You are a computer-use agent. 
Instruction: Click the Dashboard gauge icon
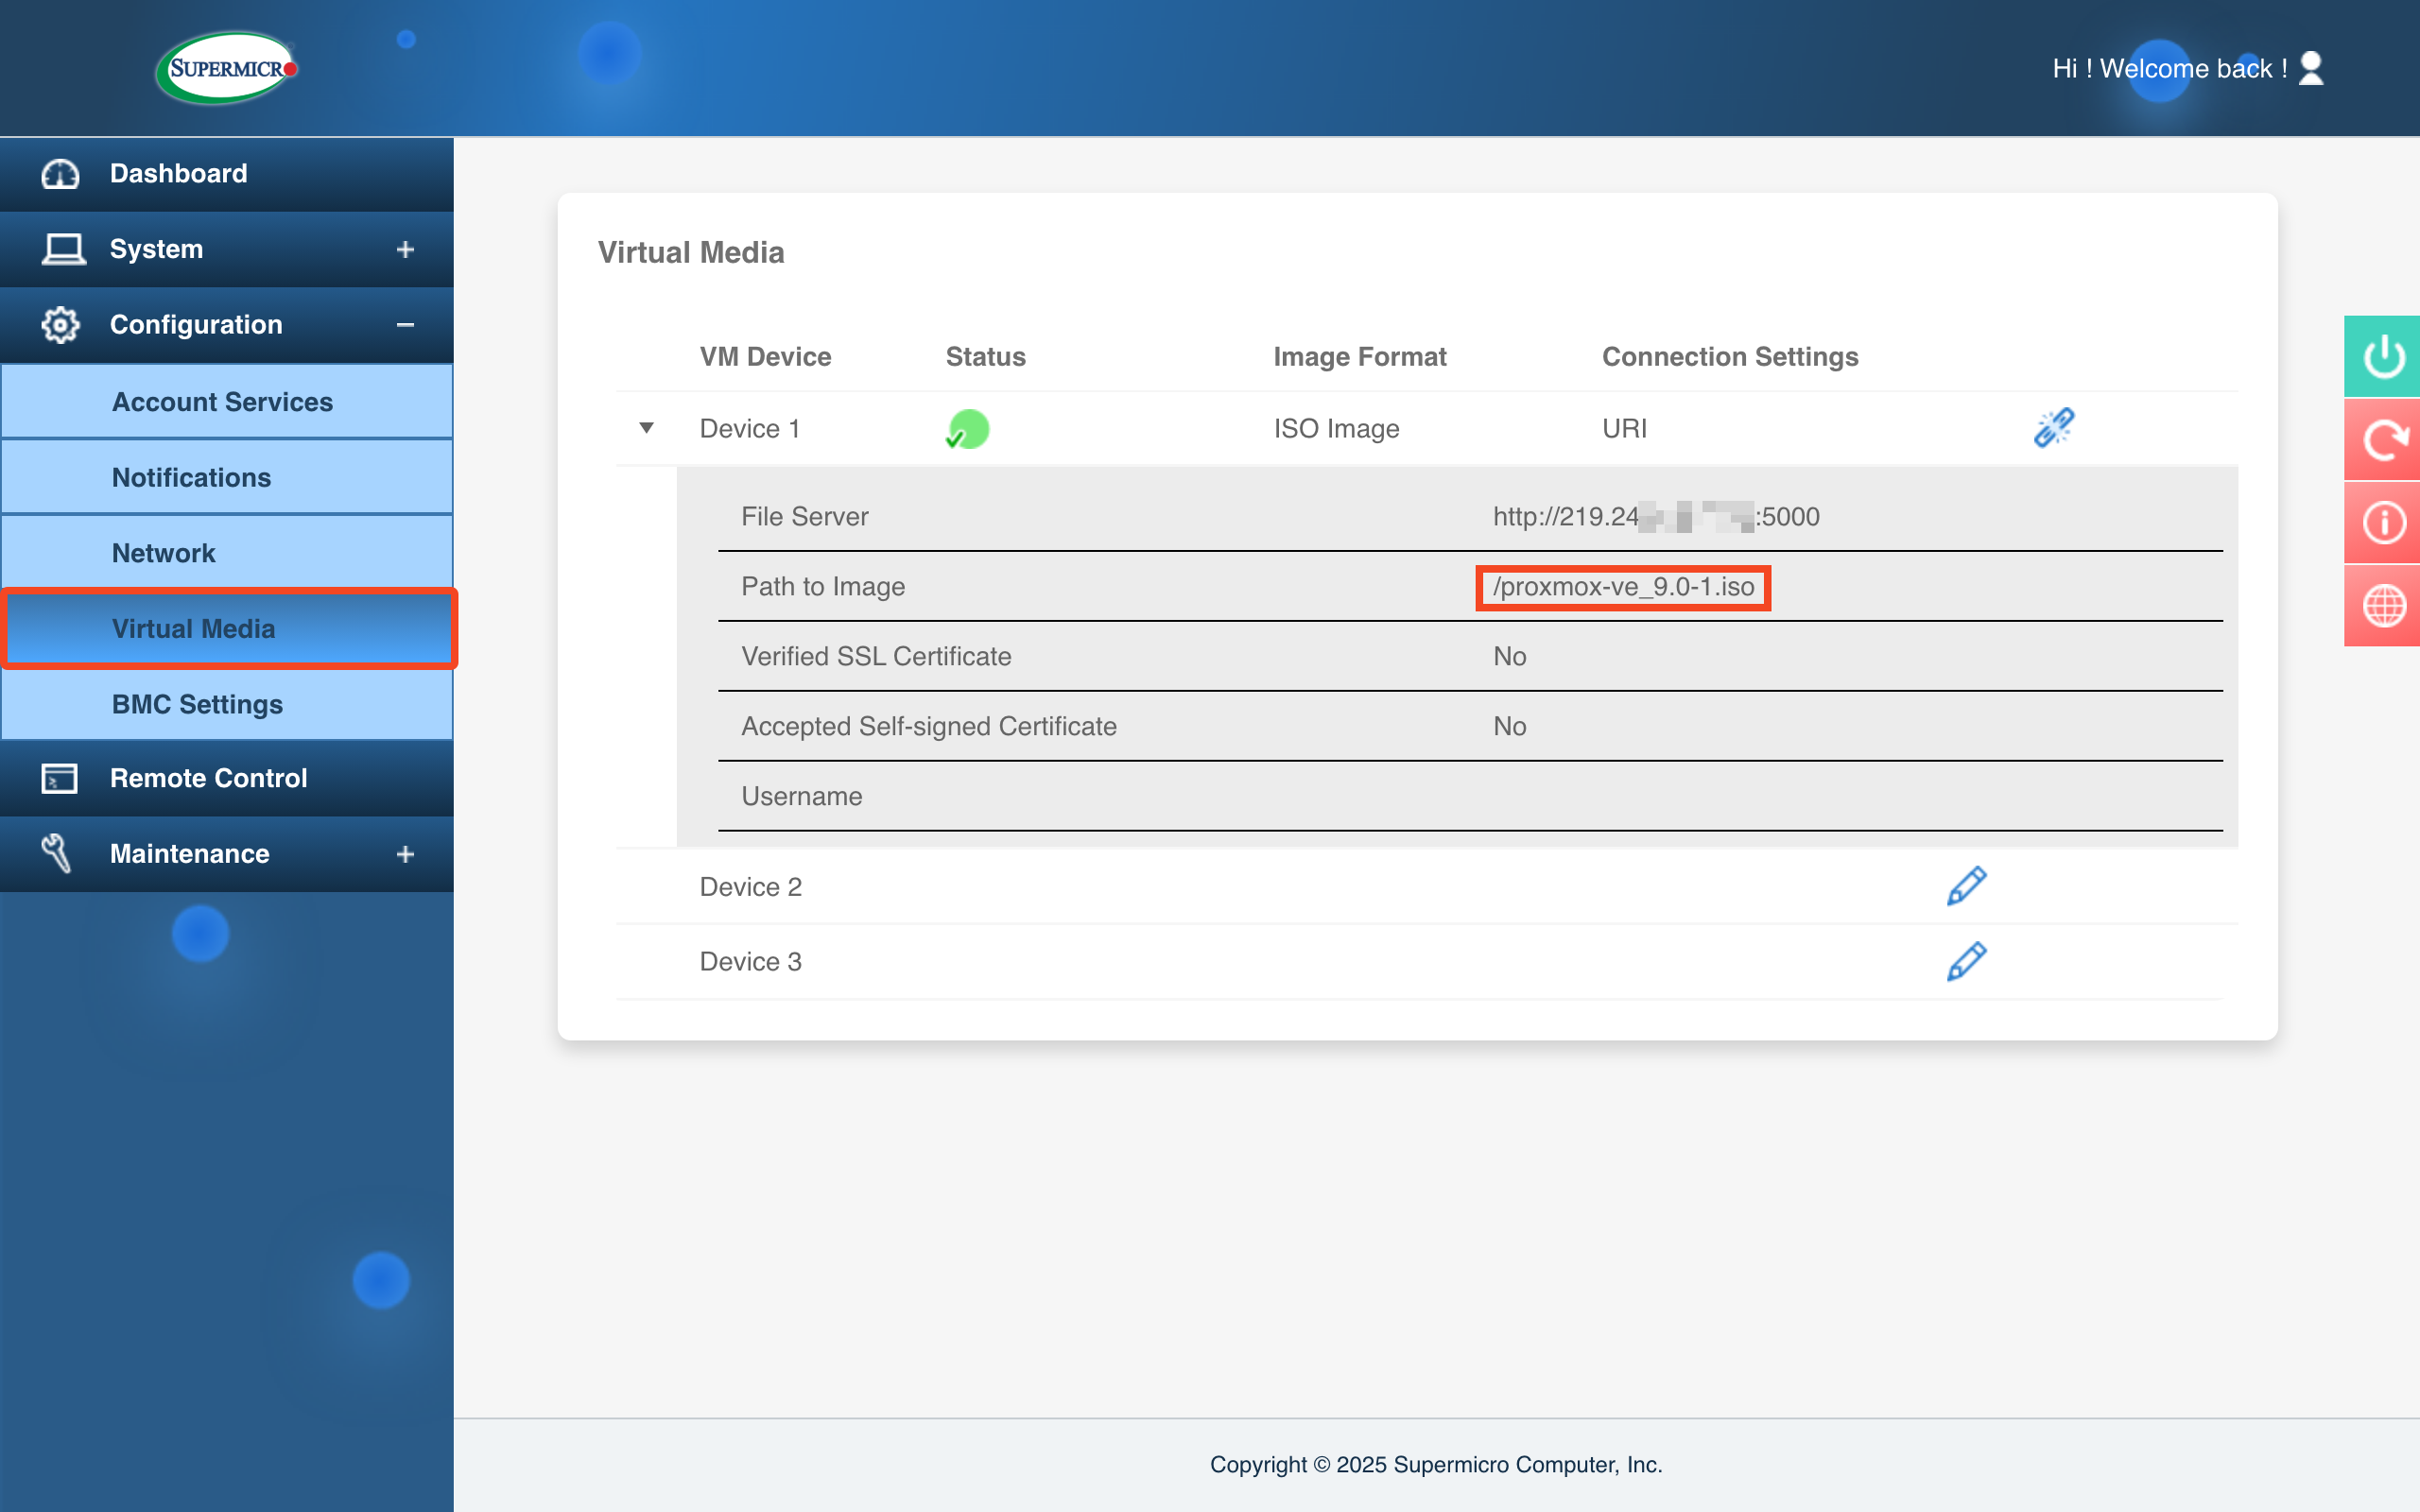coord(60,174)
